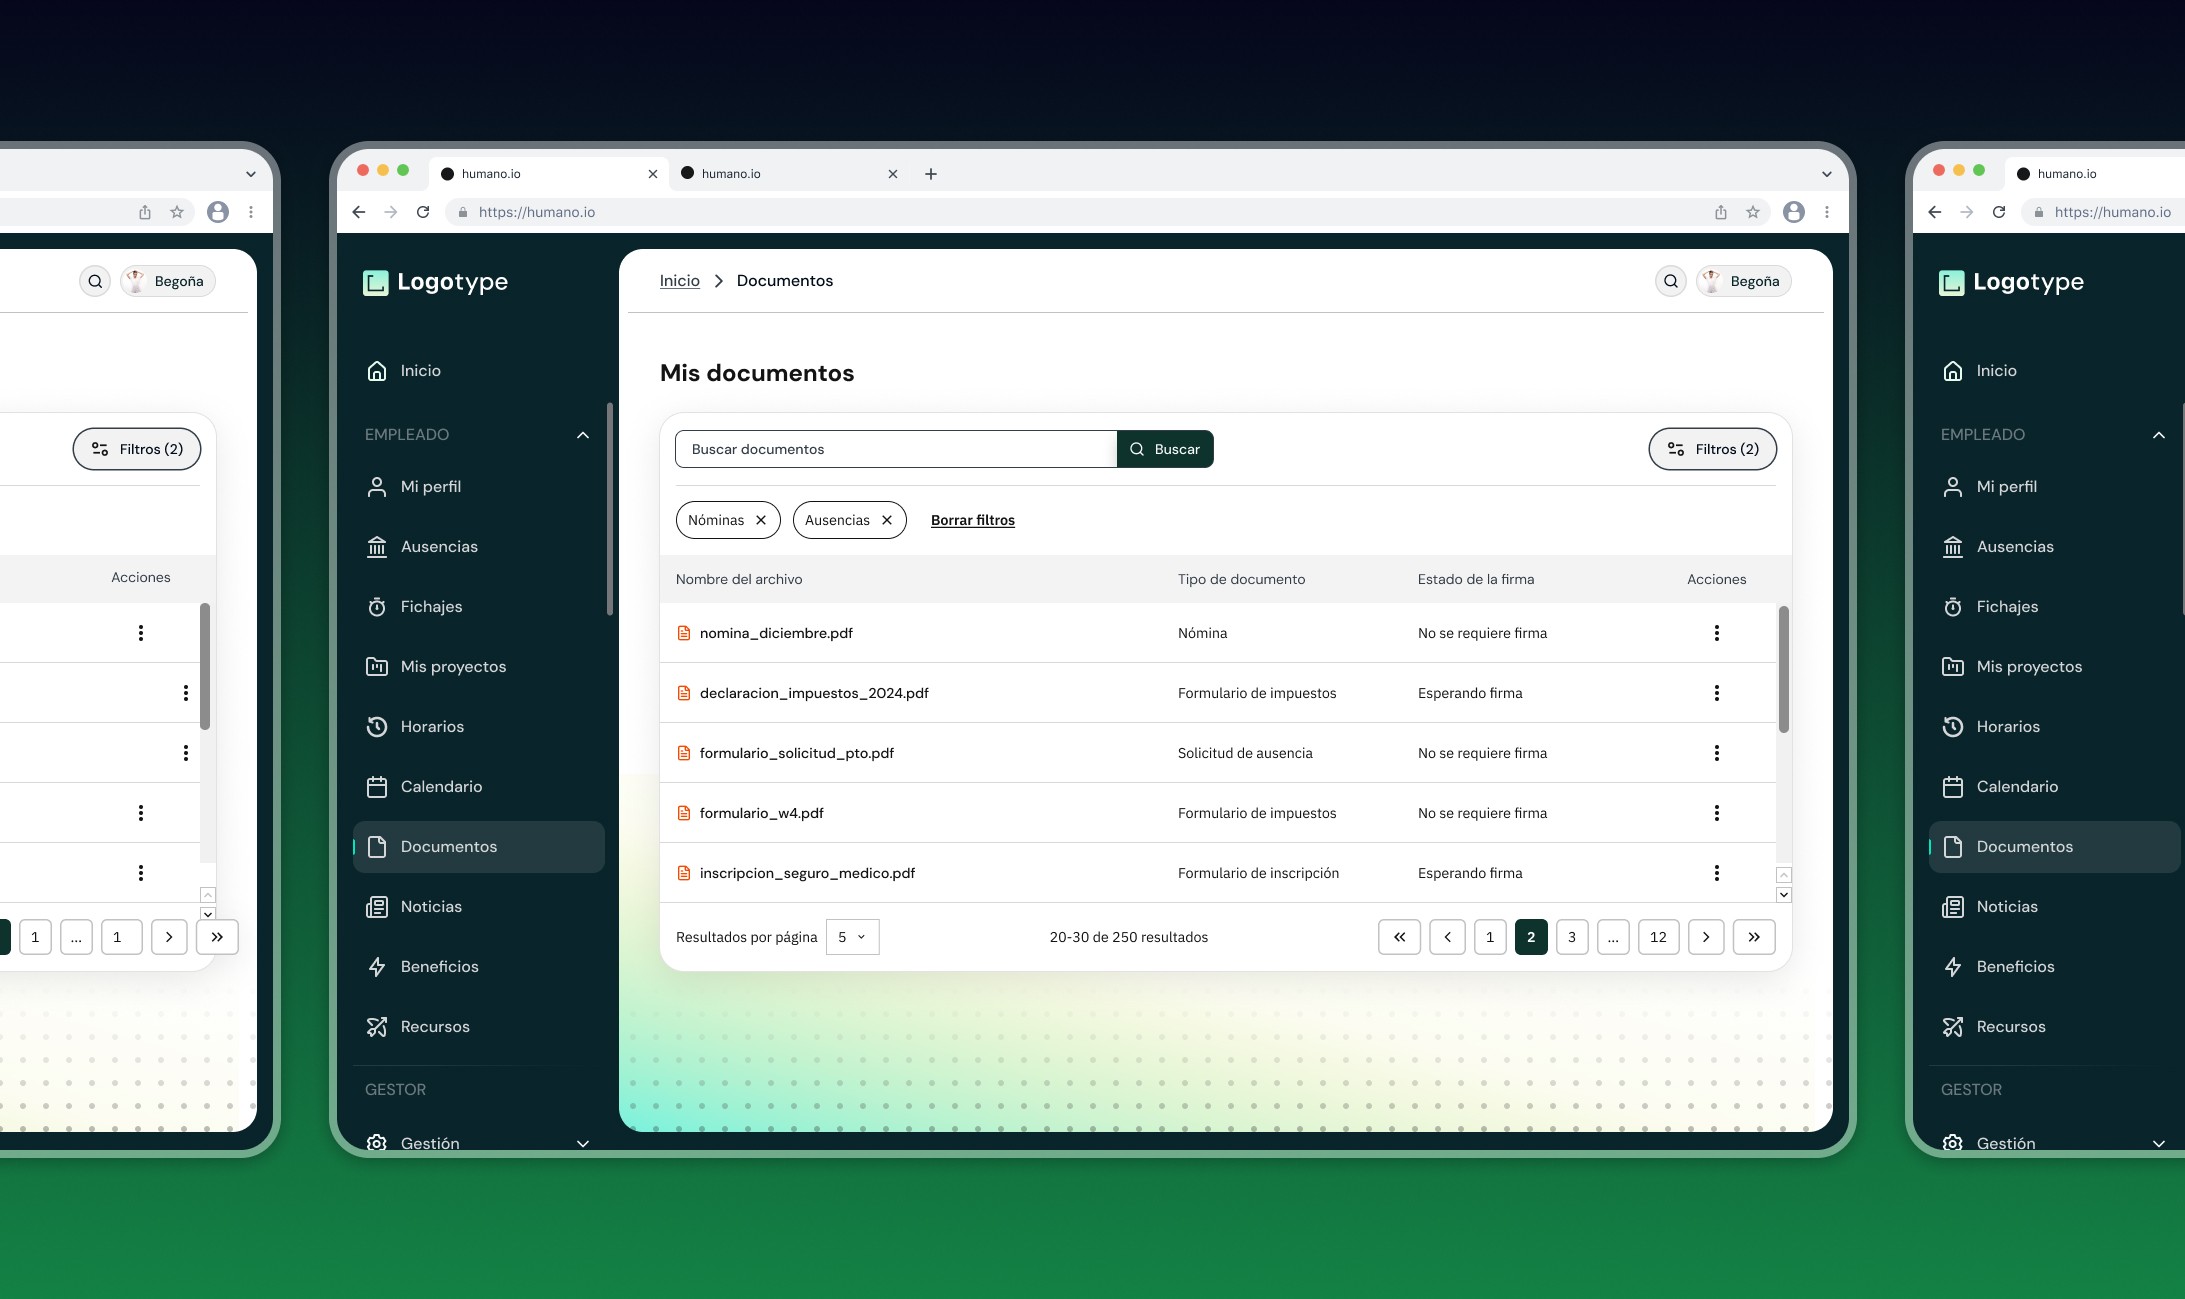Viewport: 2185px width, 1299px height.
Task: Open Beneficios section in center sidebar
Action: click(x=439, y=967)
